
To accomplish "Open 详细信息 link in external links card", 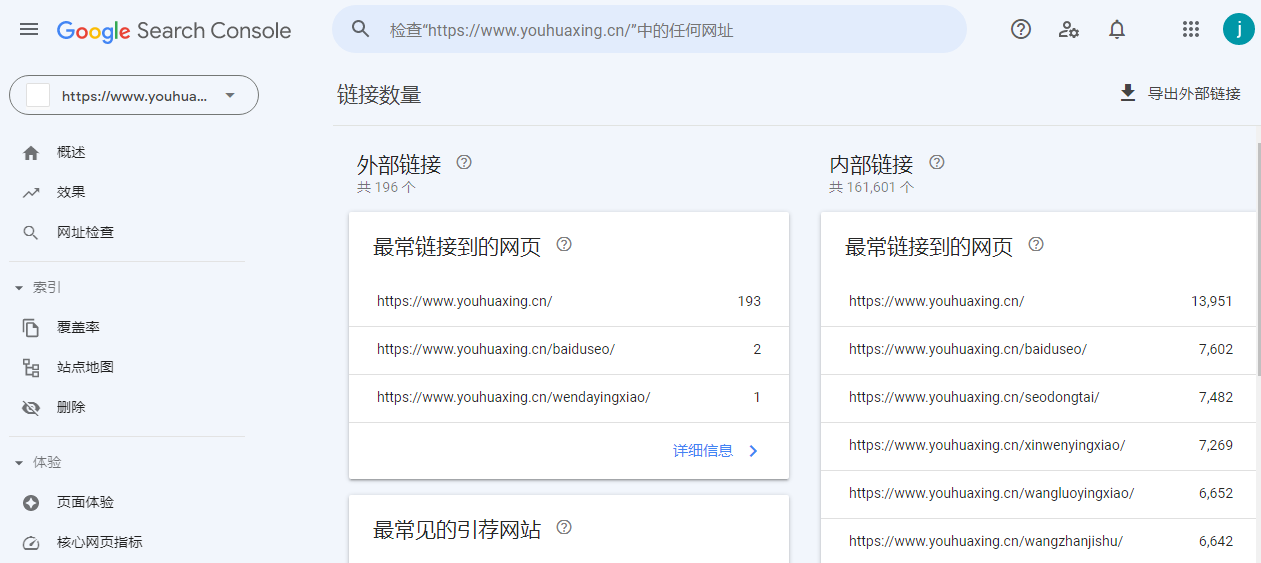I will [x=715, y=451].
